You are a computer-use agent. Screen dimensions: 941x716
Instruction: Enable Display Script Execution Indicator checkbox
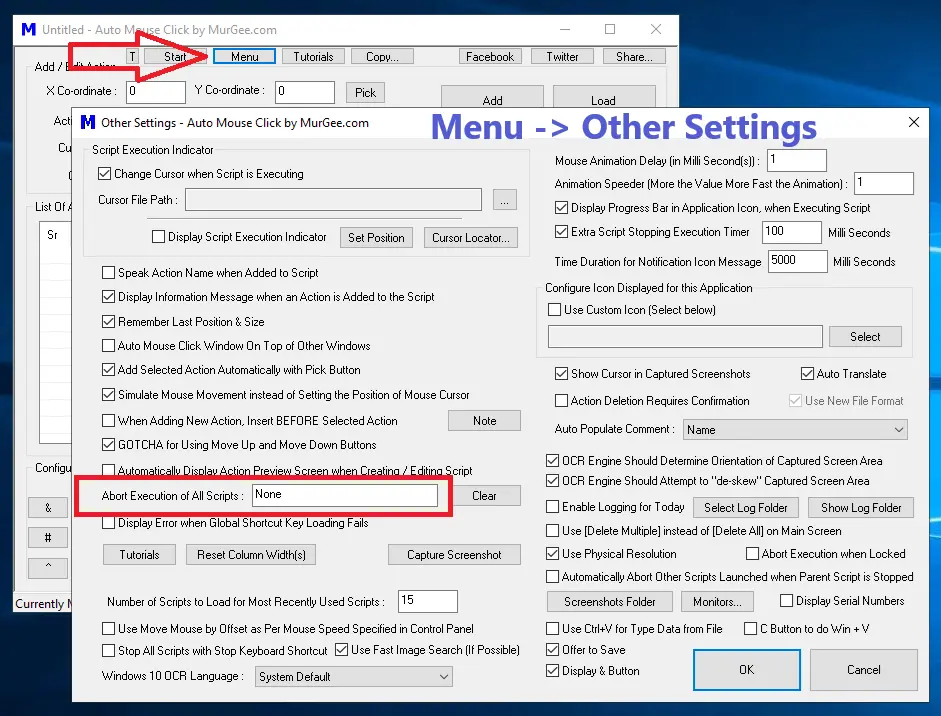[158, 237]
